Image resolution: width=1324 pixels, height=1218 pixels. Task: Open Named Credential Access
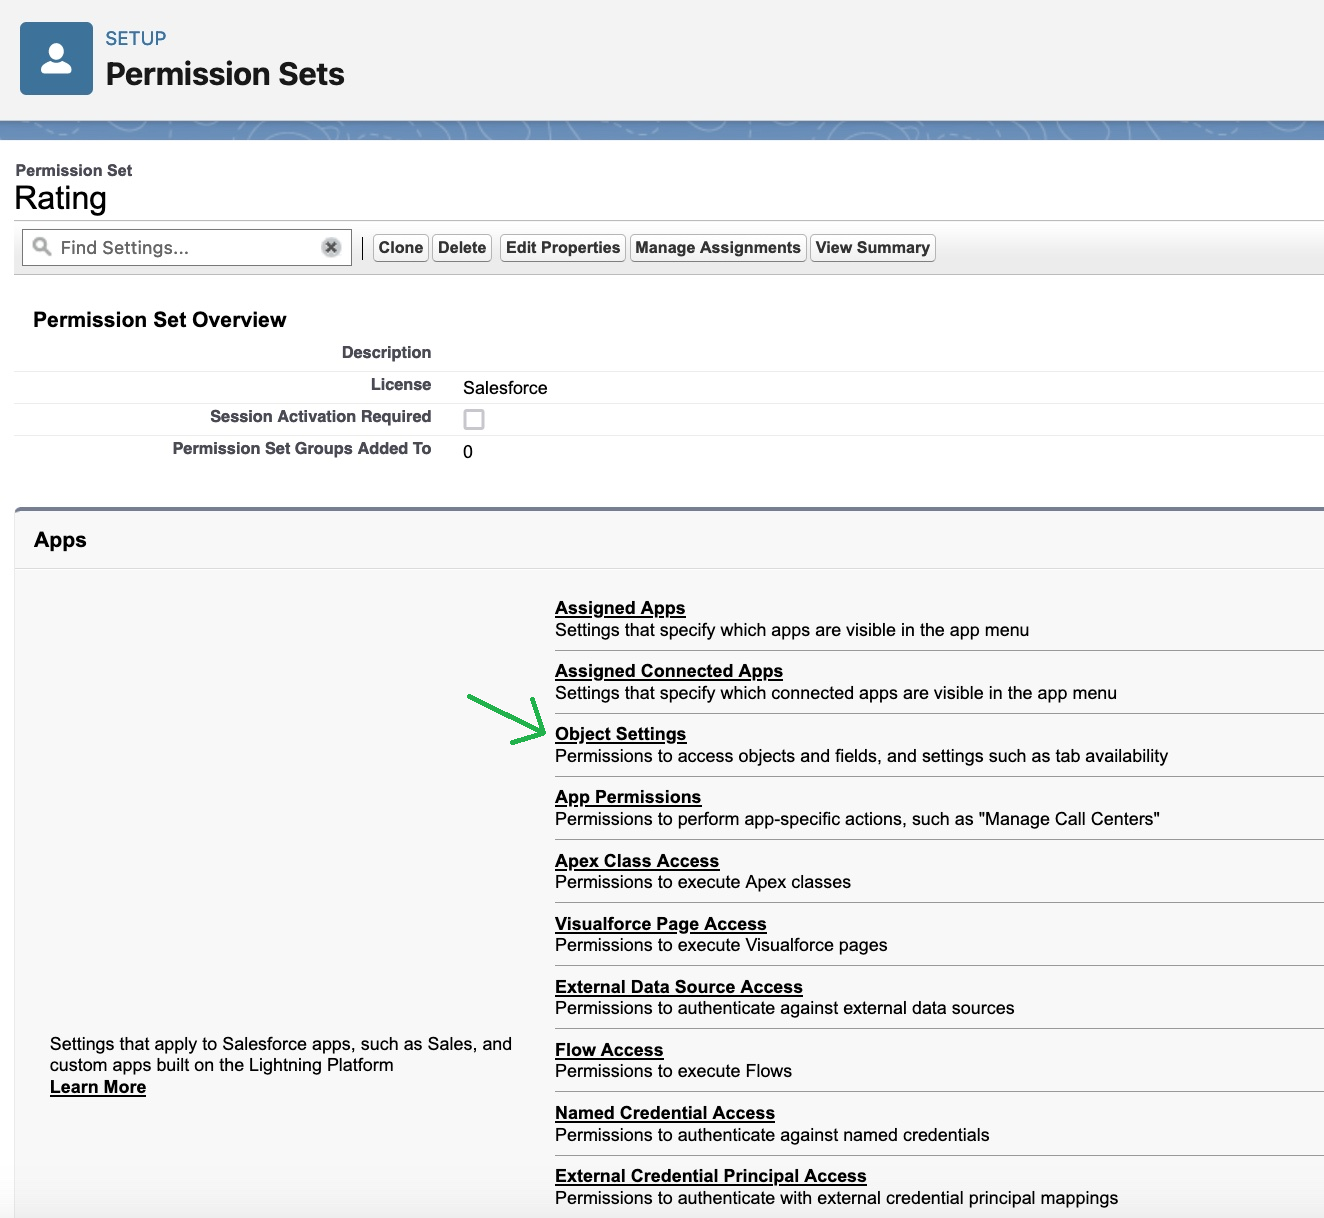[665, 1113]
